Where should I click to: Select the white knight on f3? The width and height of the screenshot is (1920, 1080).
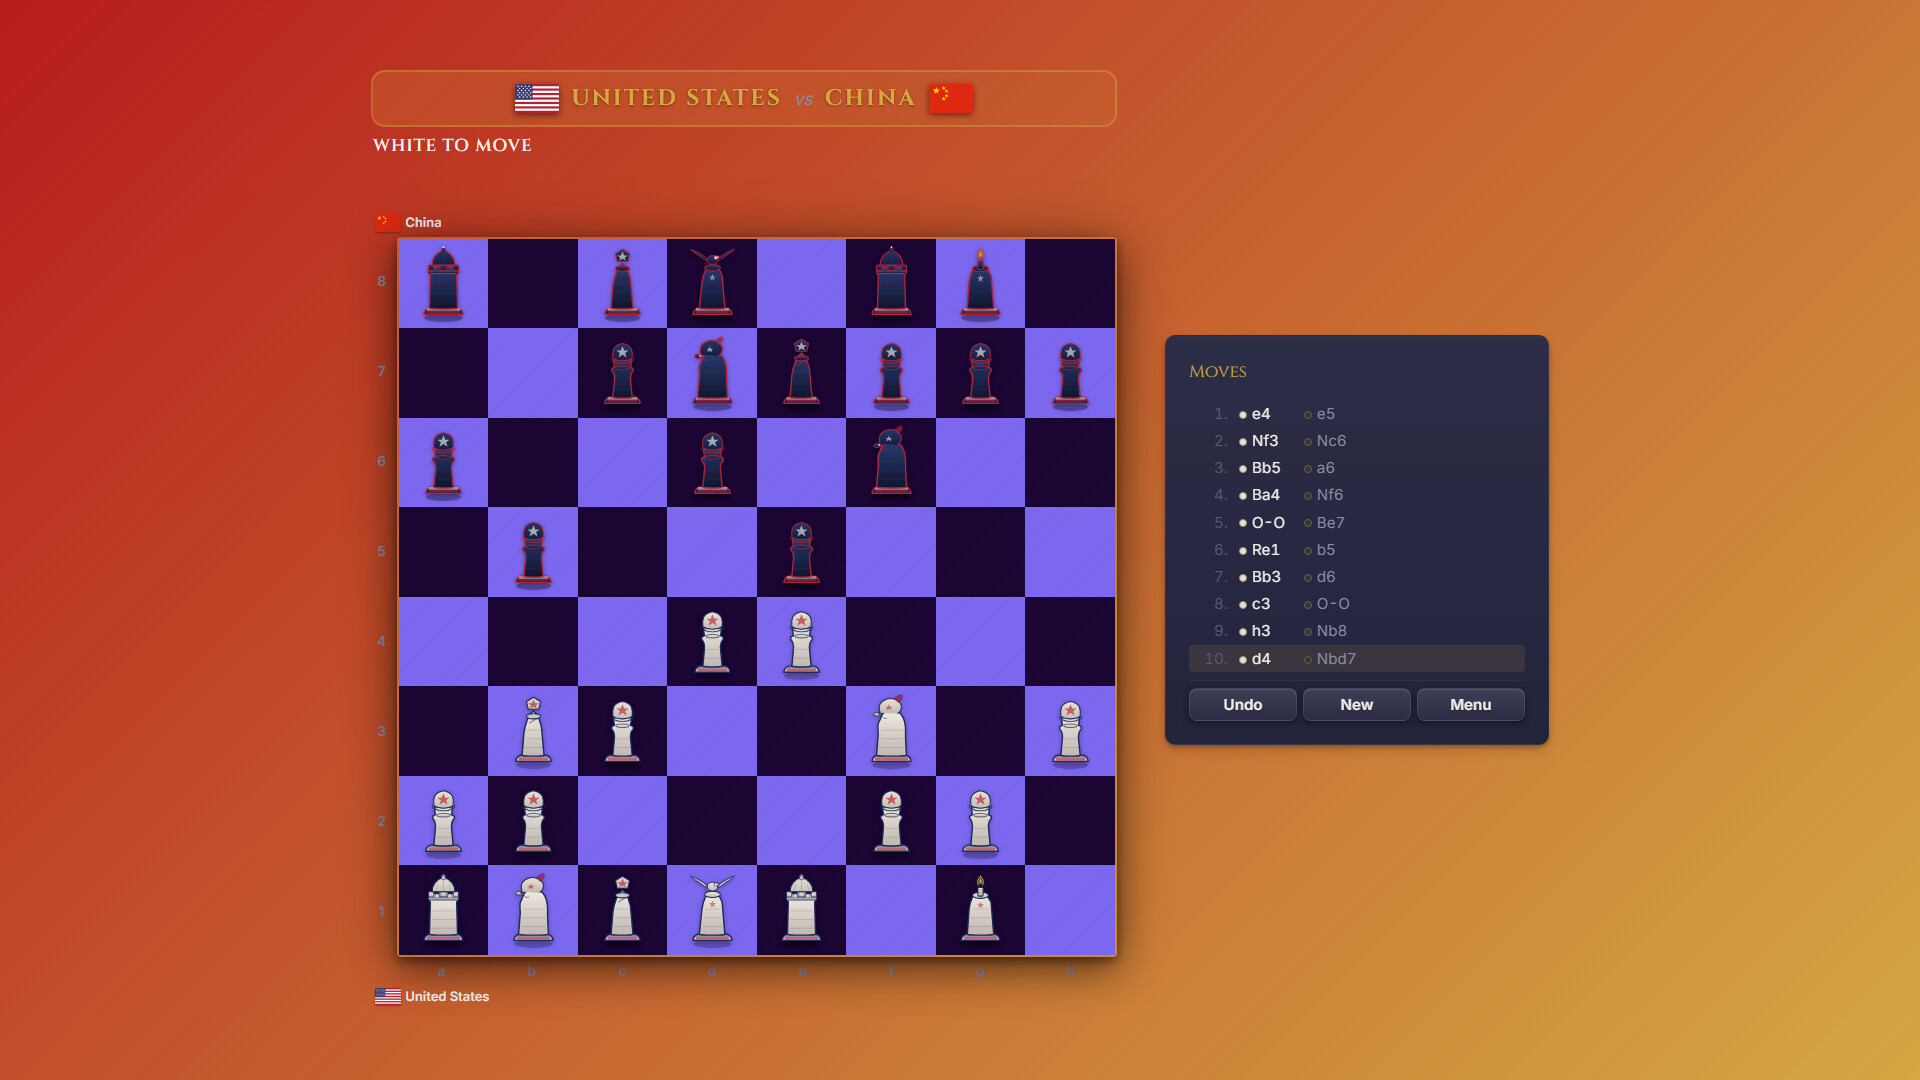tap(891, 731)
